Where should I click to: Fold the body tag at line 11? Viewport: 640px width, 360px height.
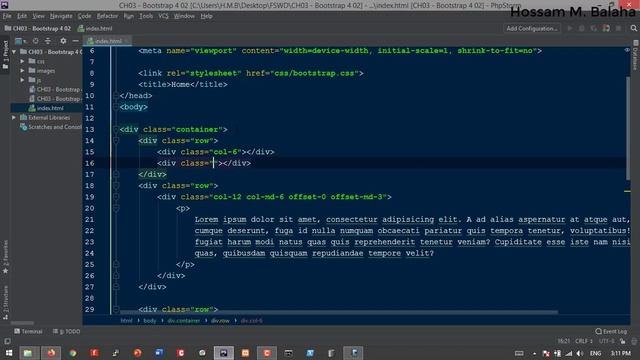[x=116, y=107]
